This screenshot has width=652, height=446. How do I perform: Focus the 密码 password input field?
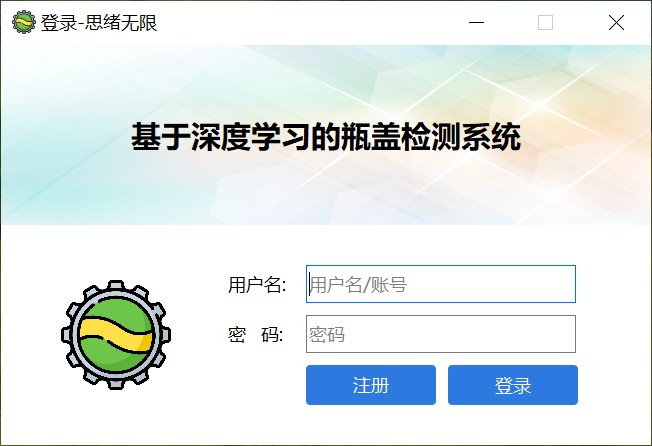[x=441, y=334]
